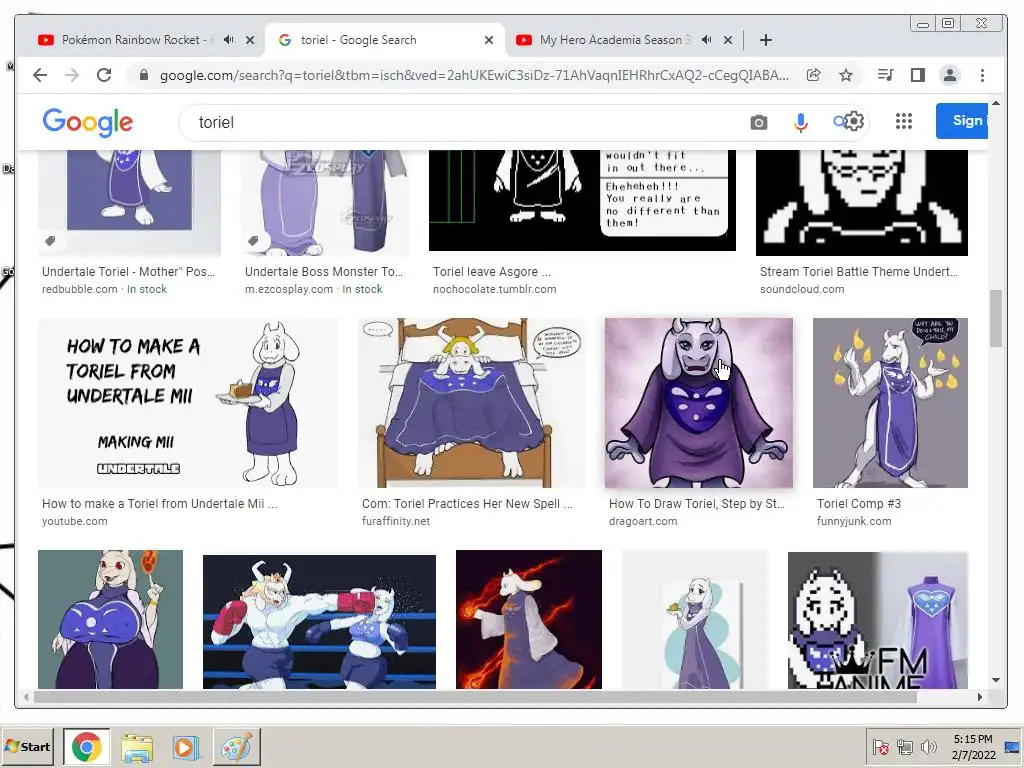Image resolution: width=1024 pixels, height=768 pixels.
Task: Click the Google logo
Action: coord(88,123)
